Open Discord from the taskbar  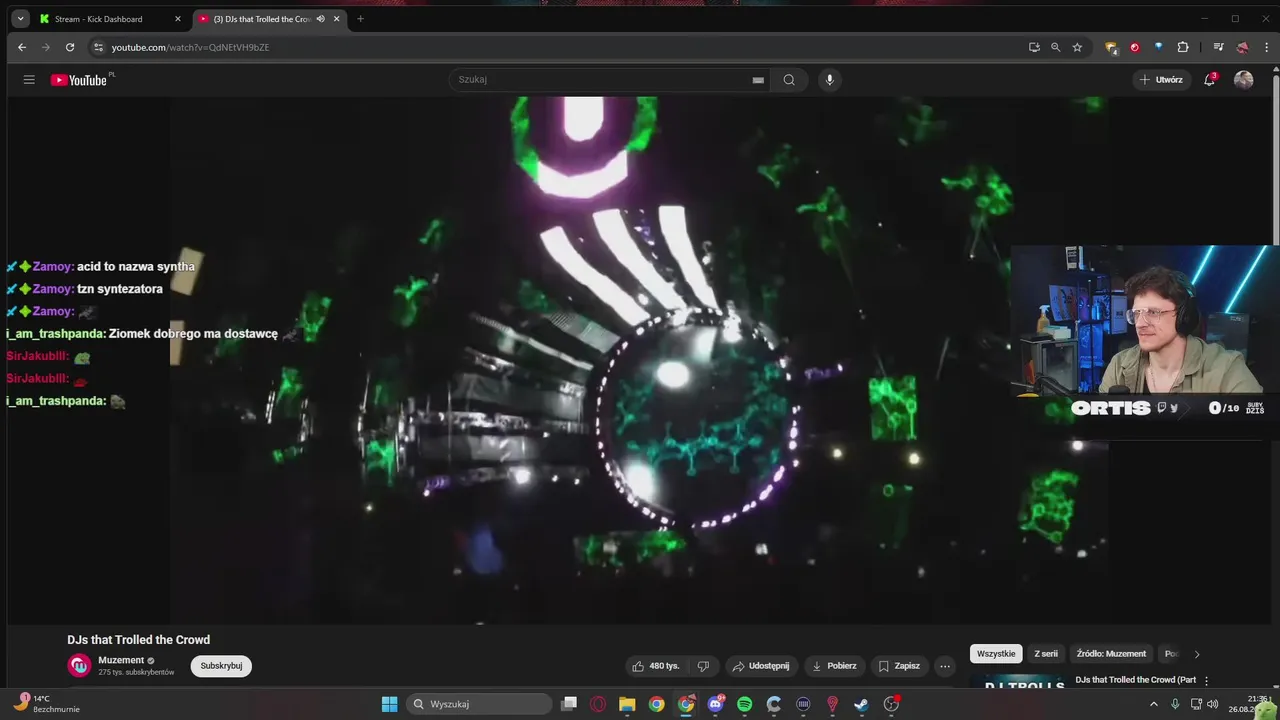(715, 704)
